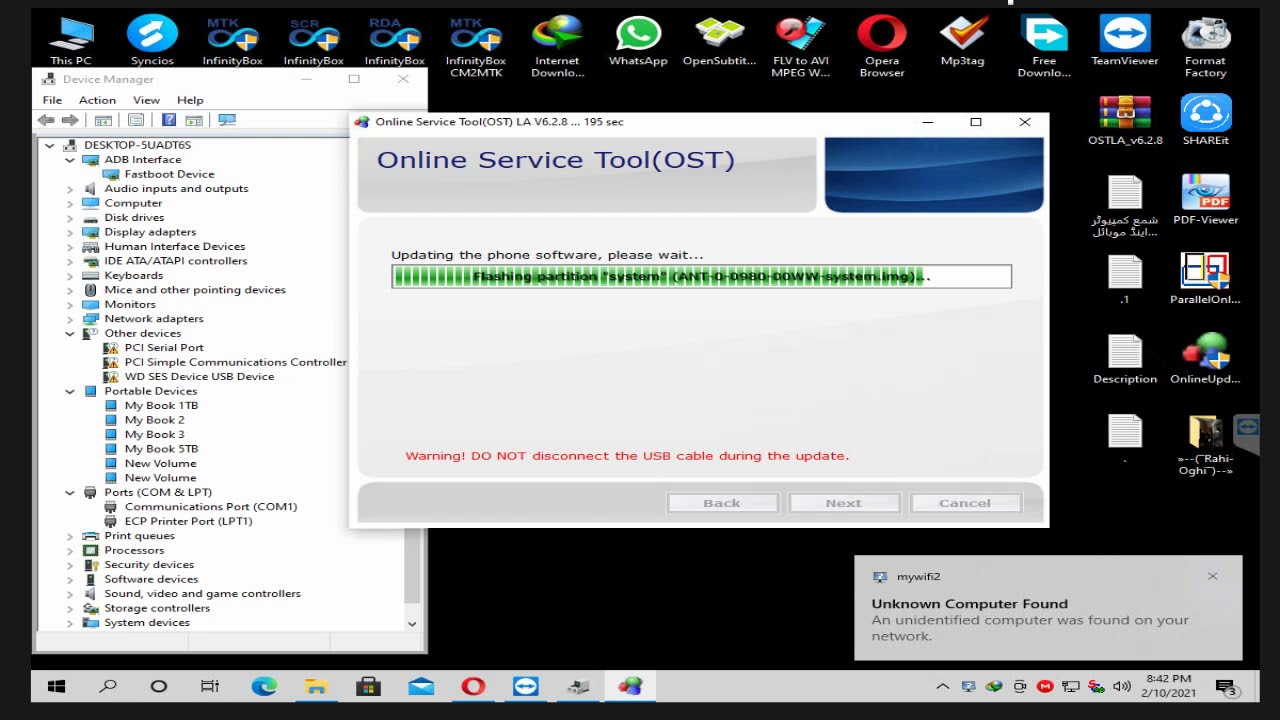
Task: Click the Forward arrow in Device Manager toolbar
Action: pyautogui.click(x=69, y=120)
